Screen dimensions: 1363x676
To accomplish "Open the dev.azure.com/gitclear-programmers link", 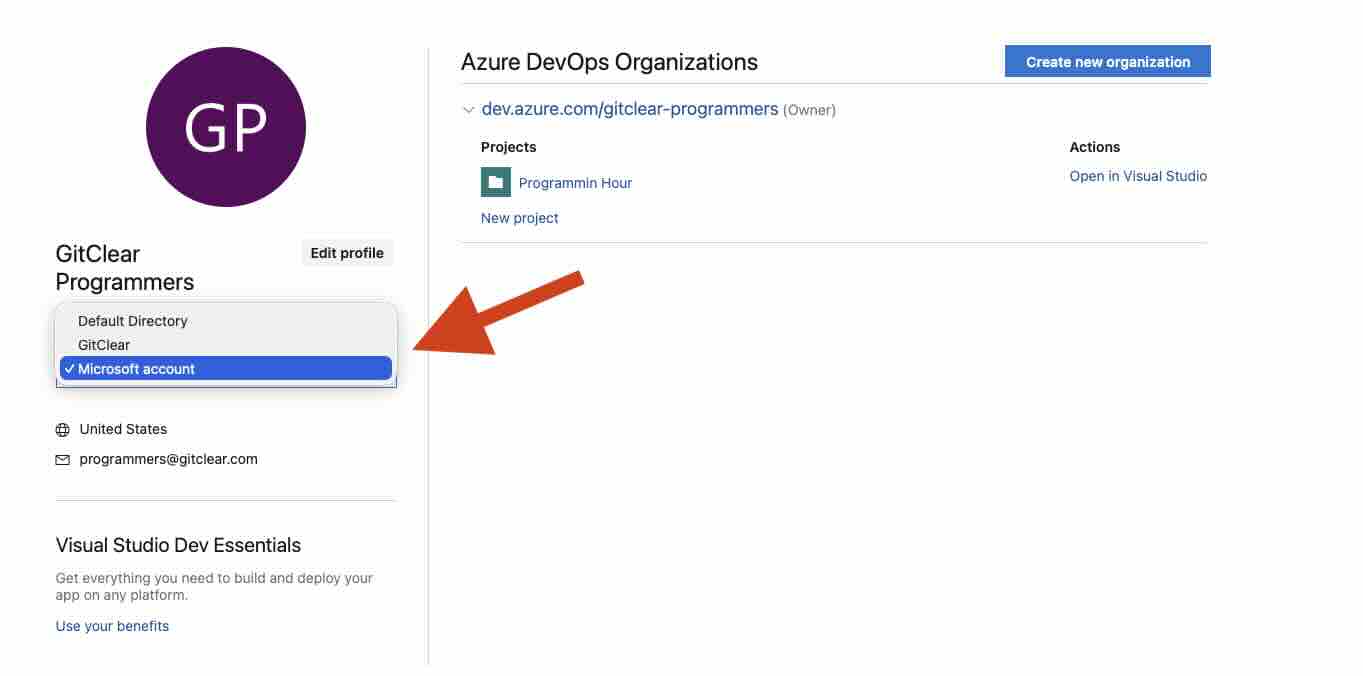I will point(629,109).
